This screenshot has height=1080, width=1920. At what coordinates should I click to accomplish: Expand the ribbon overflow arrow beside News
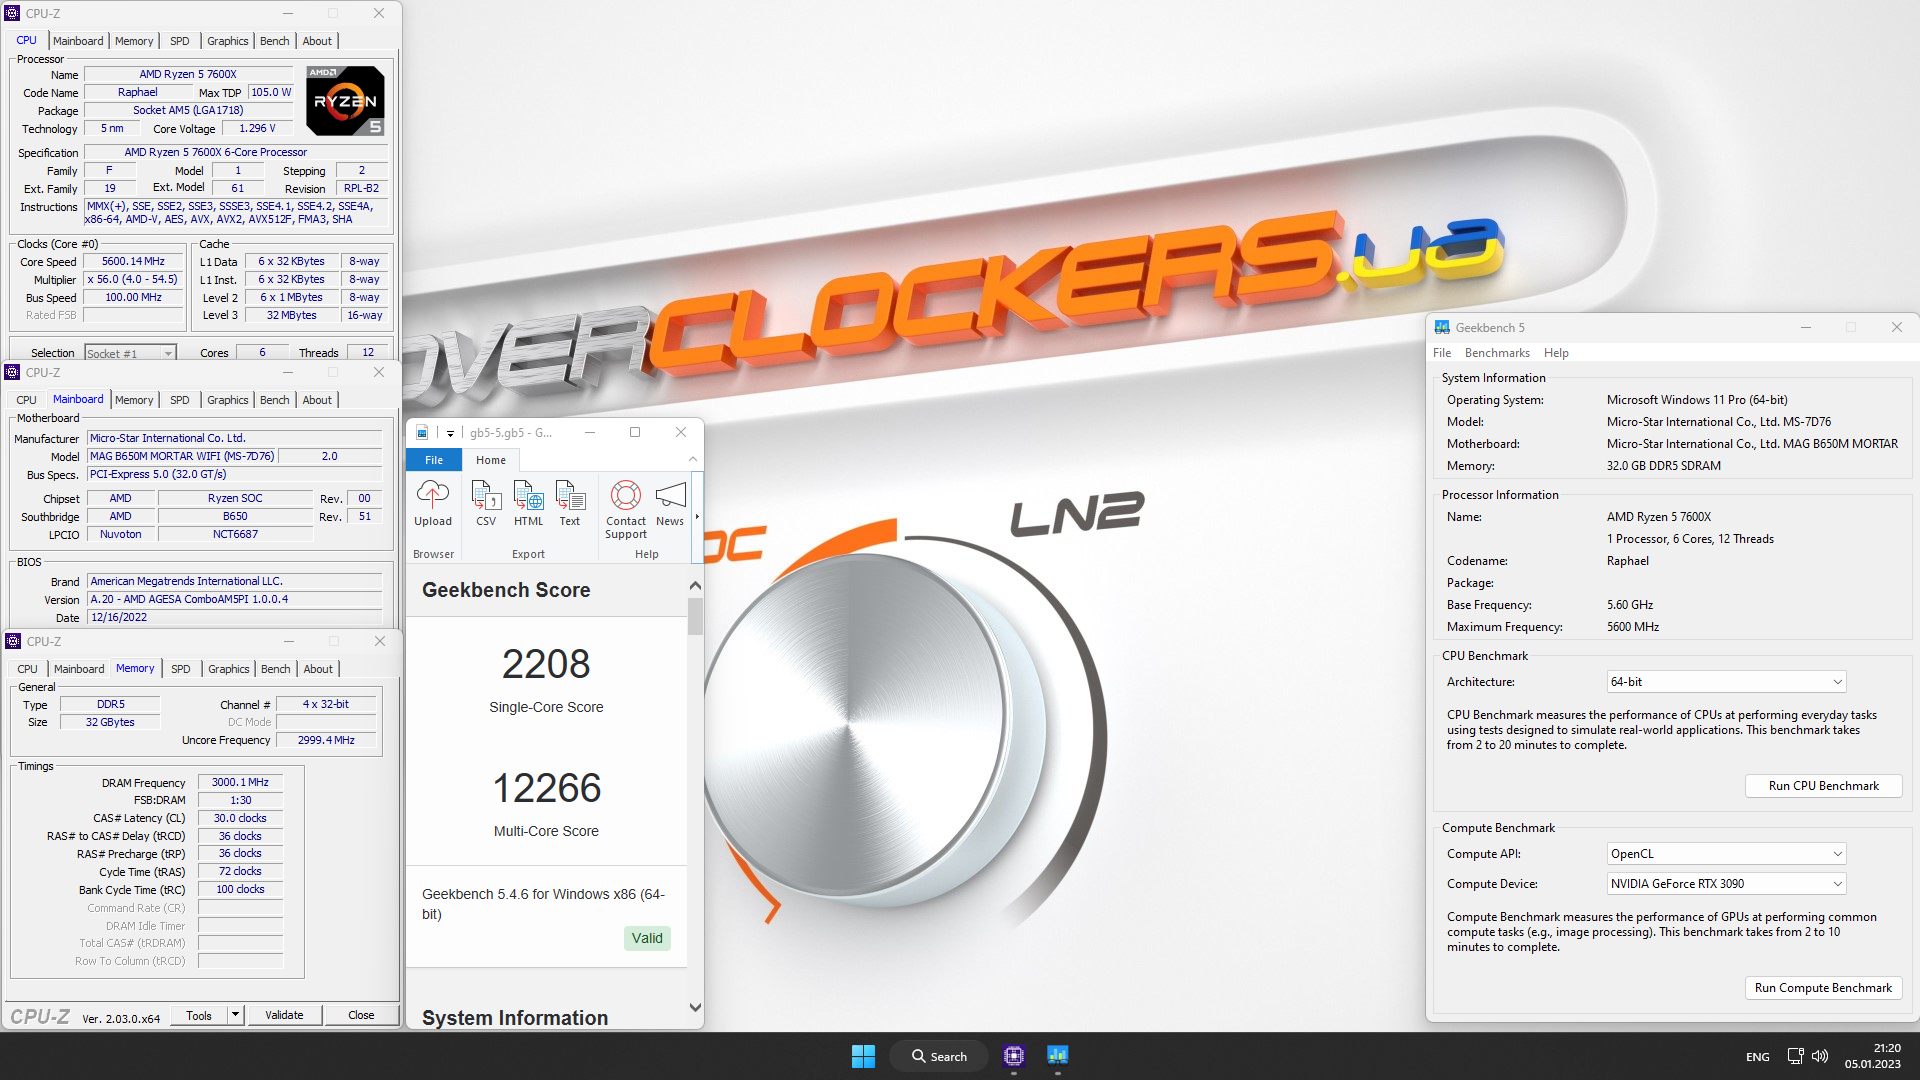697,517
